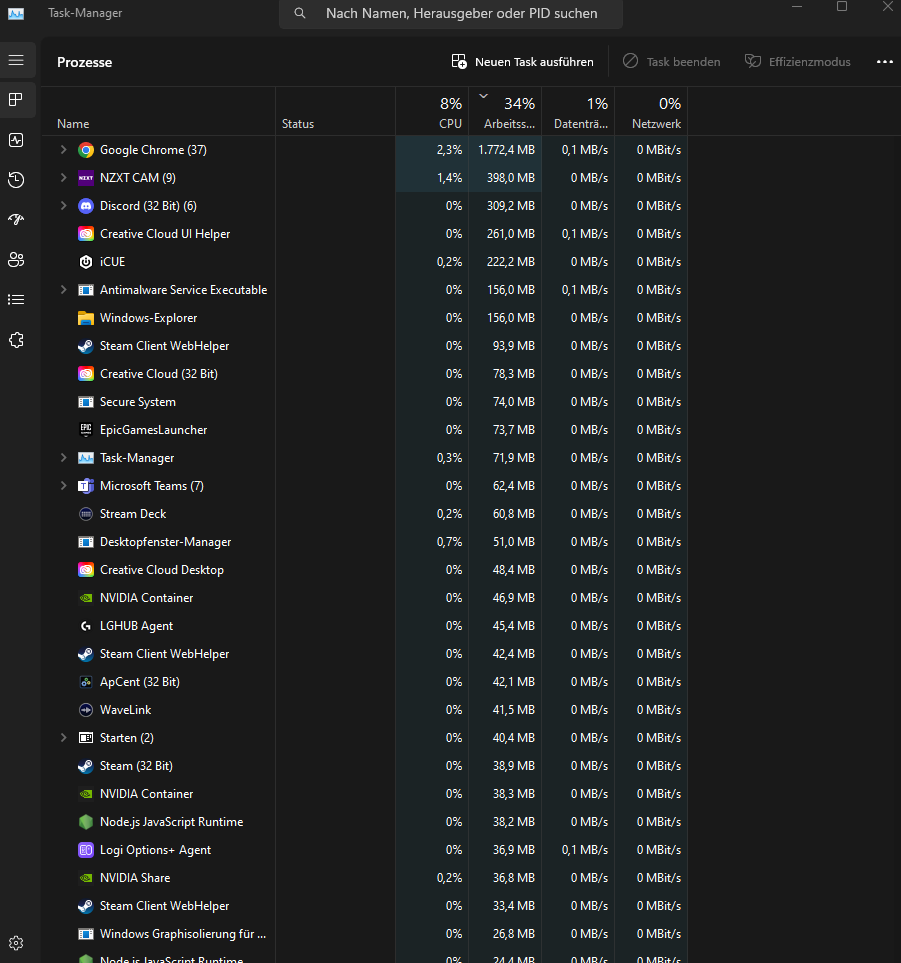Click the ApCent (32 Bit) icon
The width and height of the screenshot is (901, 963).
86,682
